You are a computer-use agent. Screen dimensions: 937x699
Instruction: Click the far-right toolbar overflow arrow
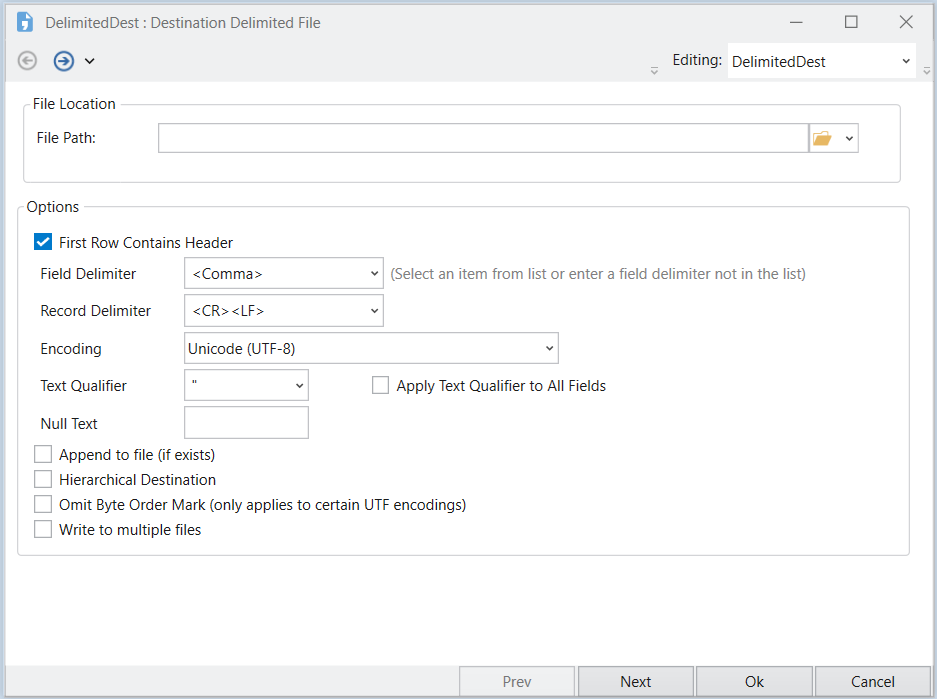(927, 70)
